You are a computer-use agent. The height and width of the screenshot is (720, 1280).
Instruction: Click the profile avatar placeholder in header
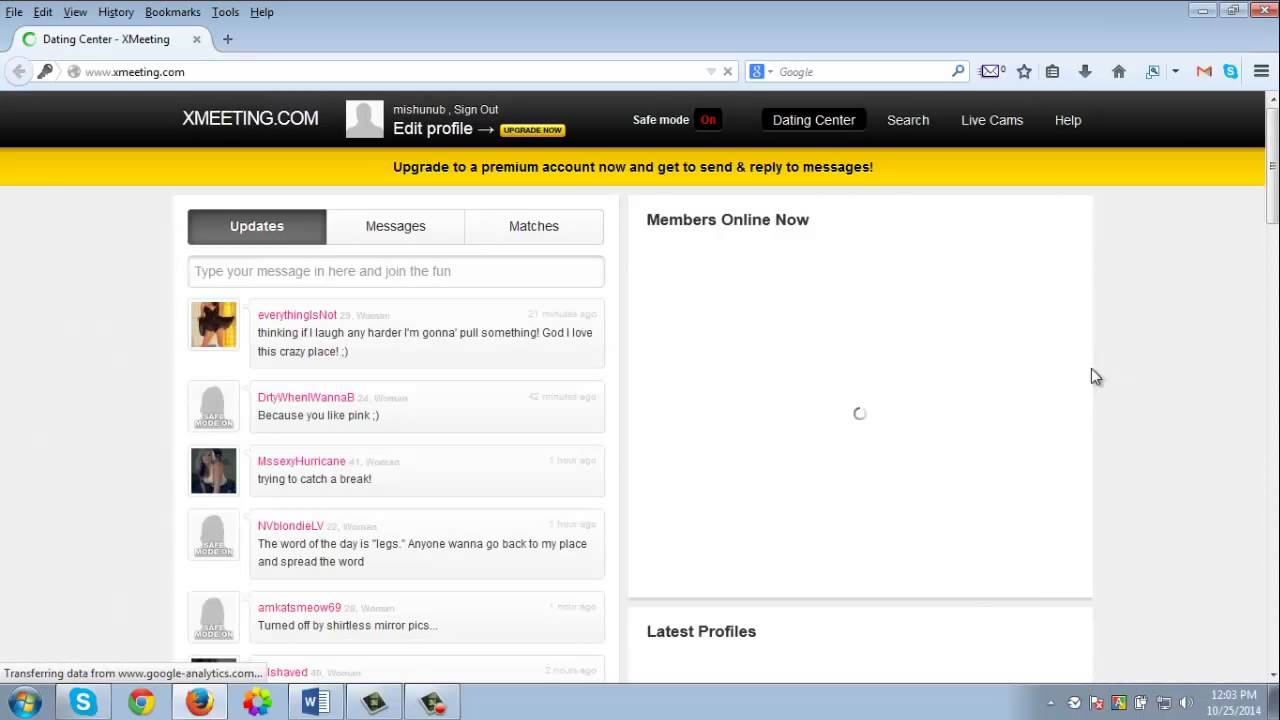click(365, 119)
